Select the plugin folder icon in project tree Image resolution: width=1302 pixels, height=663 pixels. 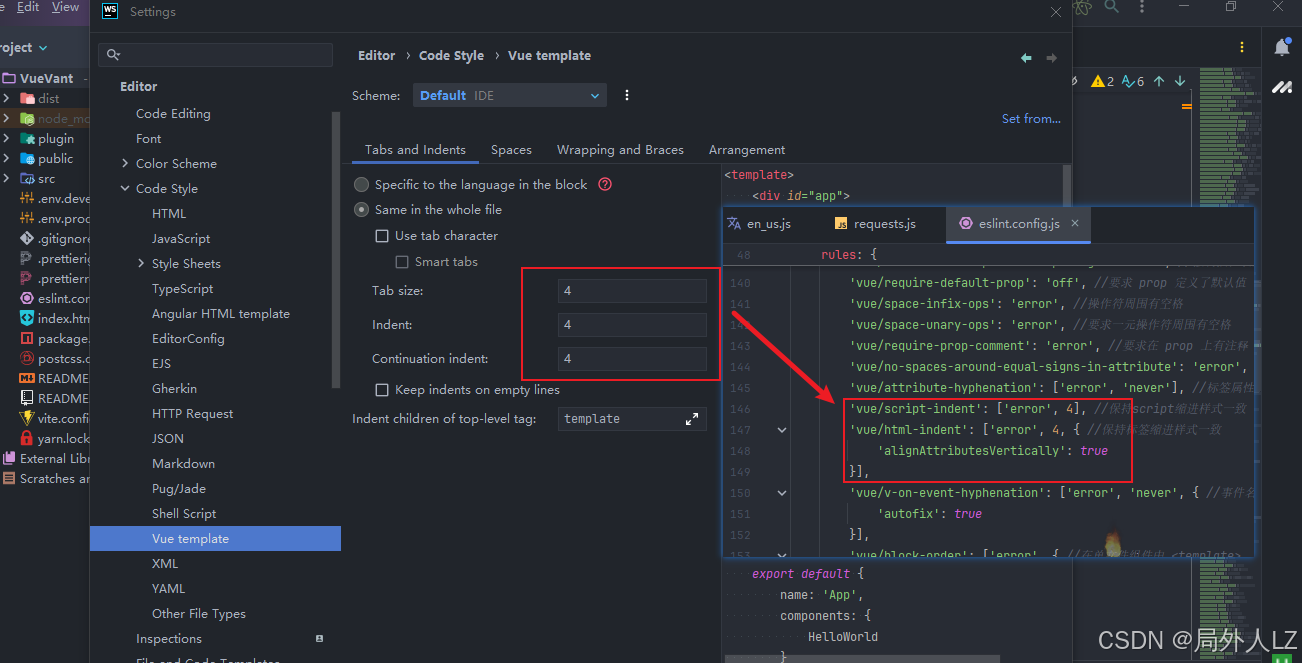[27, 139]
